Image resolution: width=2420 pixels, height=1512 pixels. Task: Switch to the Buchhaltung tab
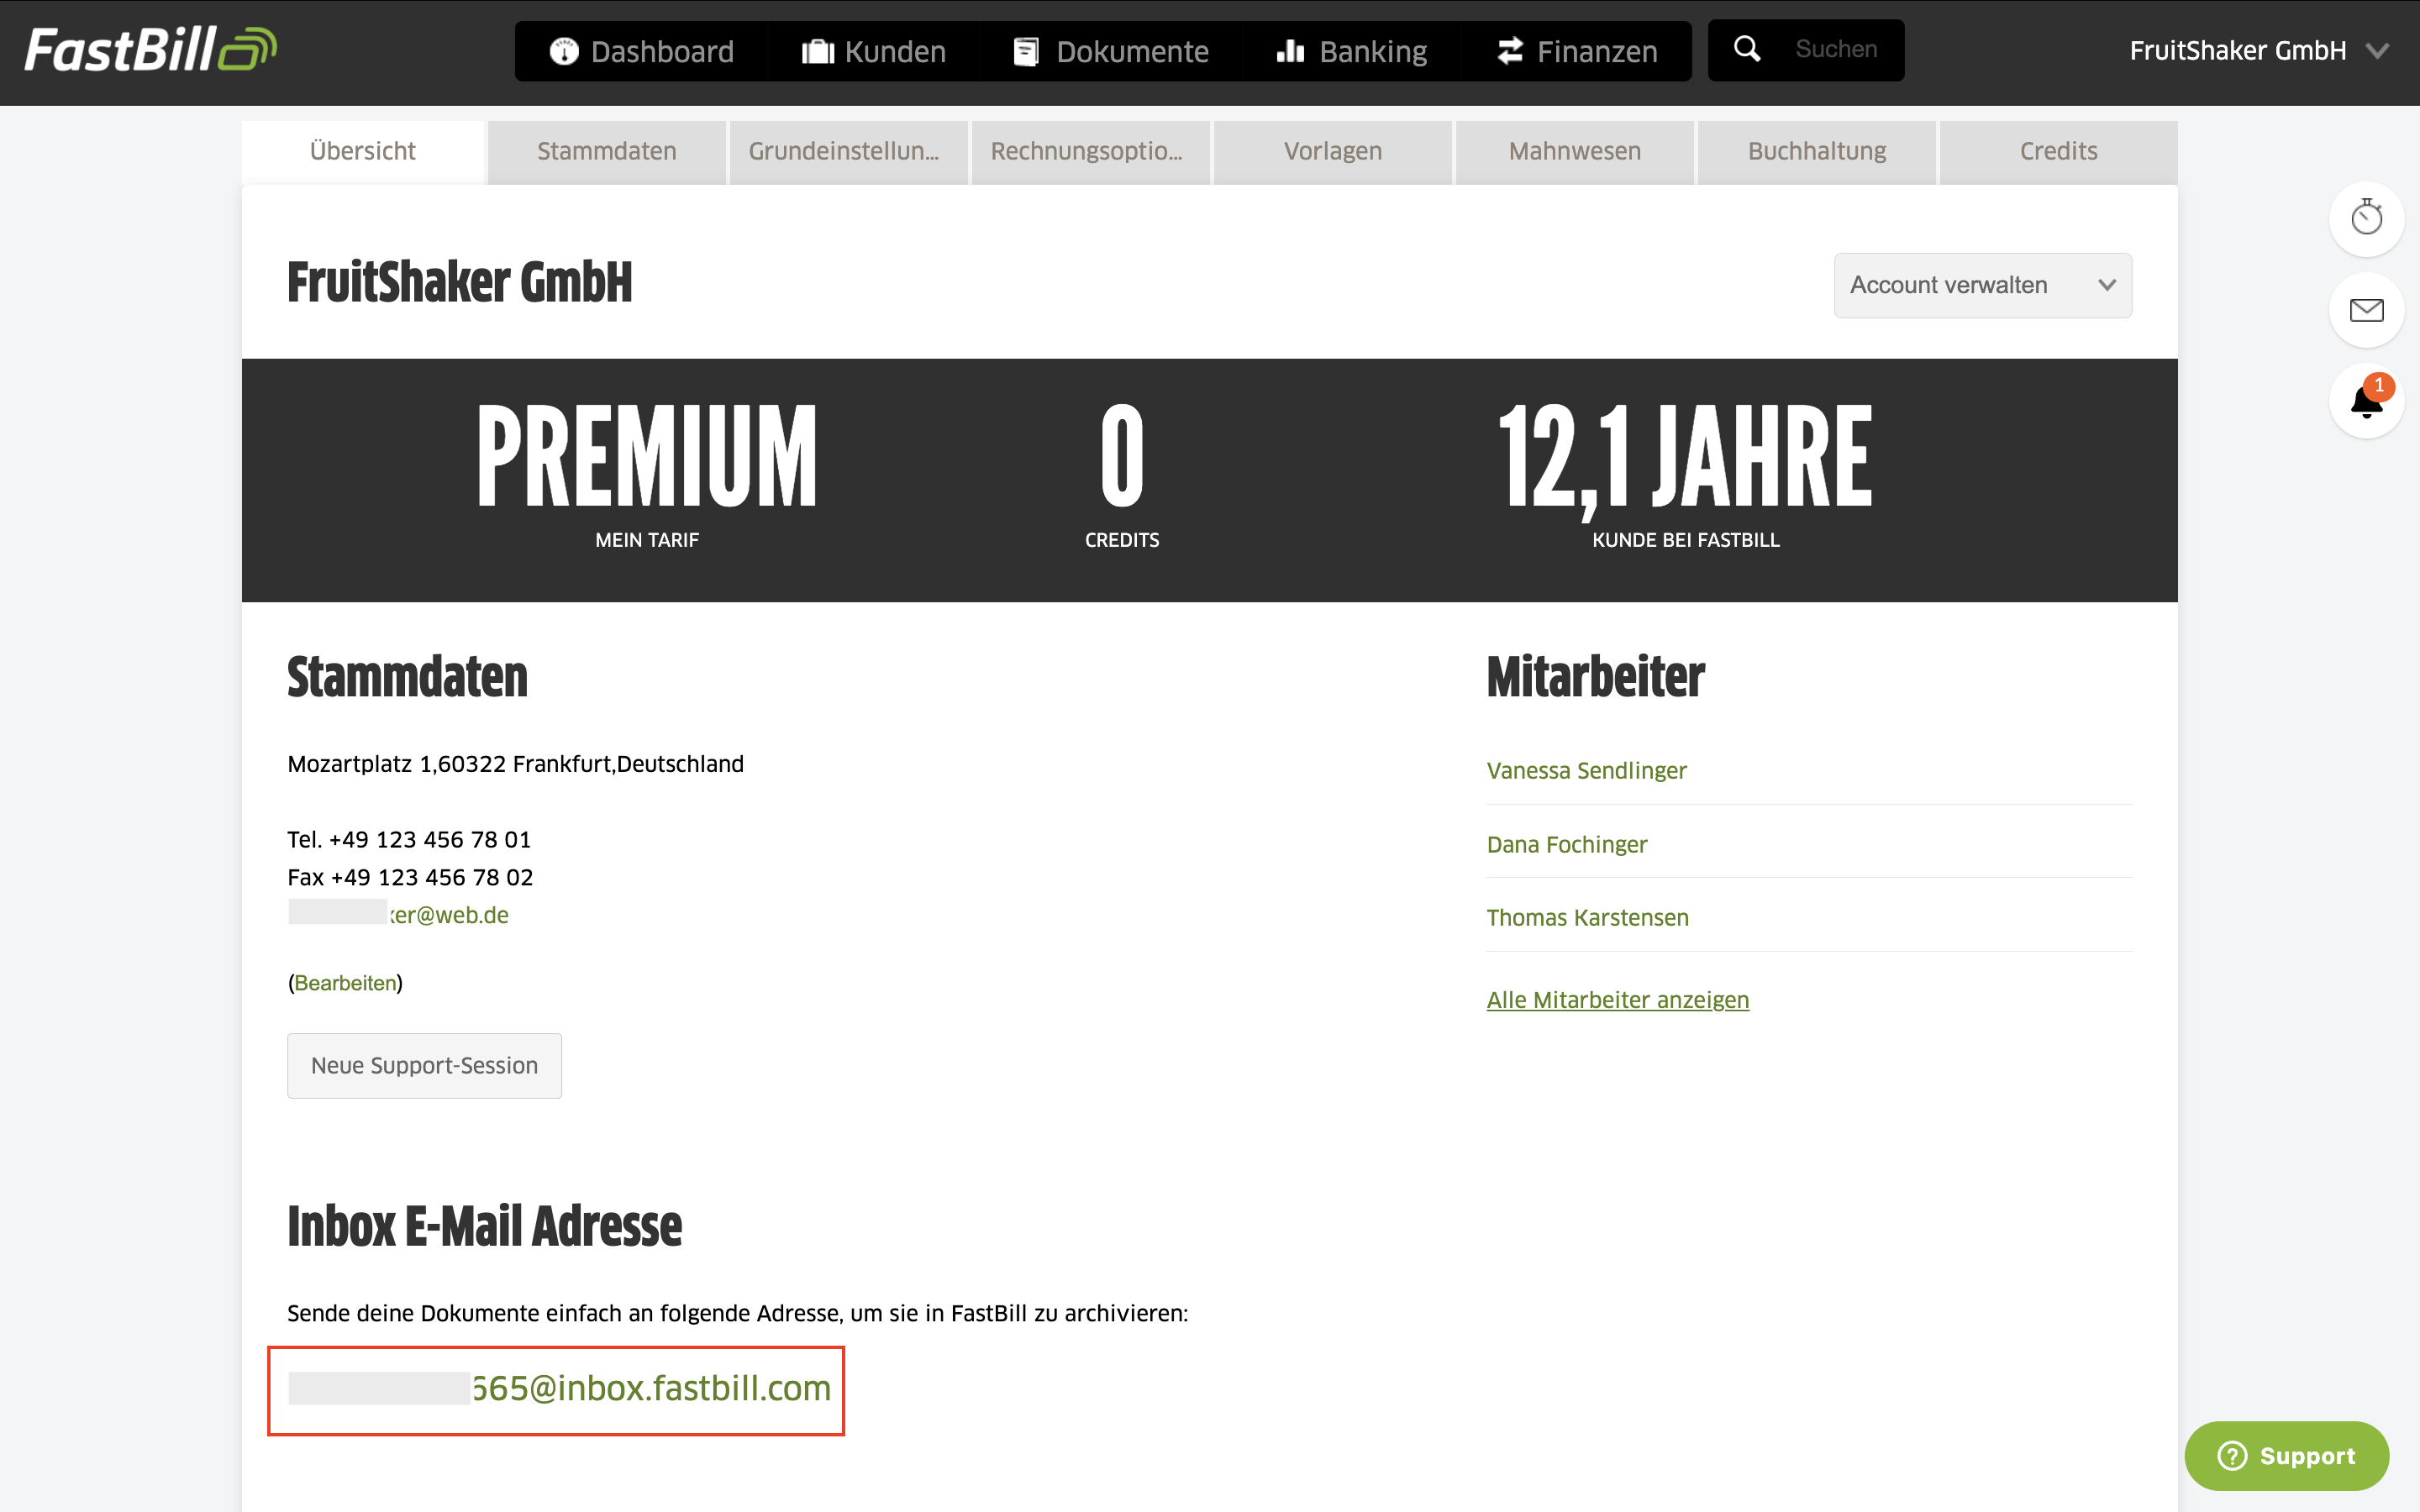click(x=1816, y=151)
